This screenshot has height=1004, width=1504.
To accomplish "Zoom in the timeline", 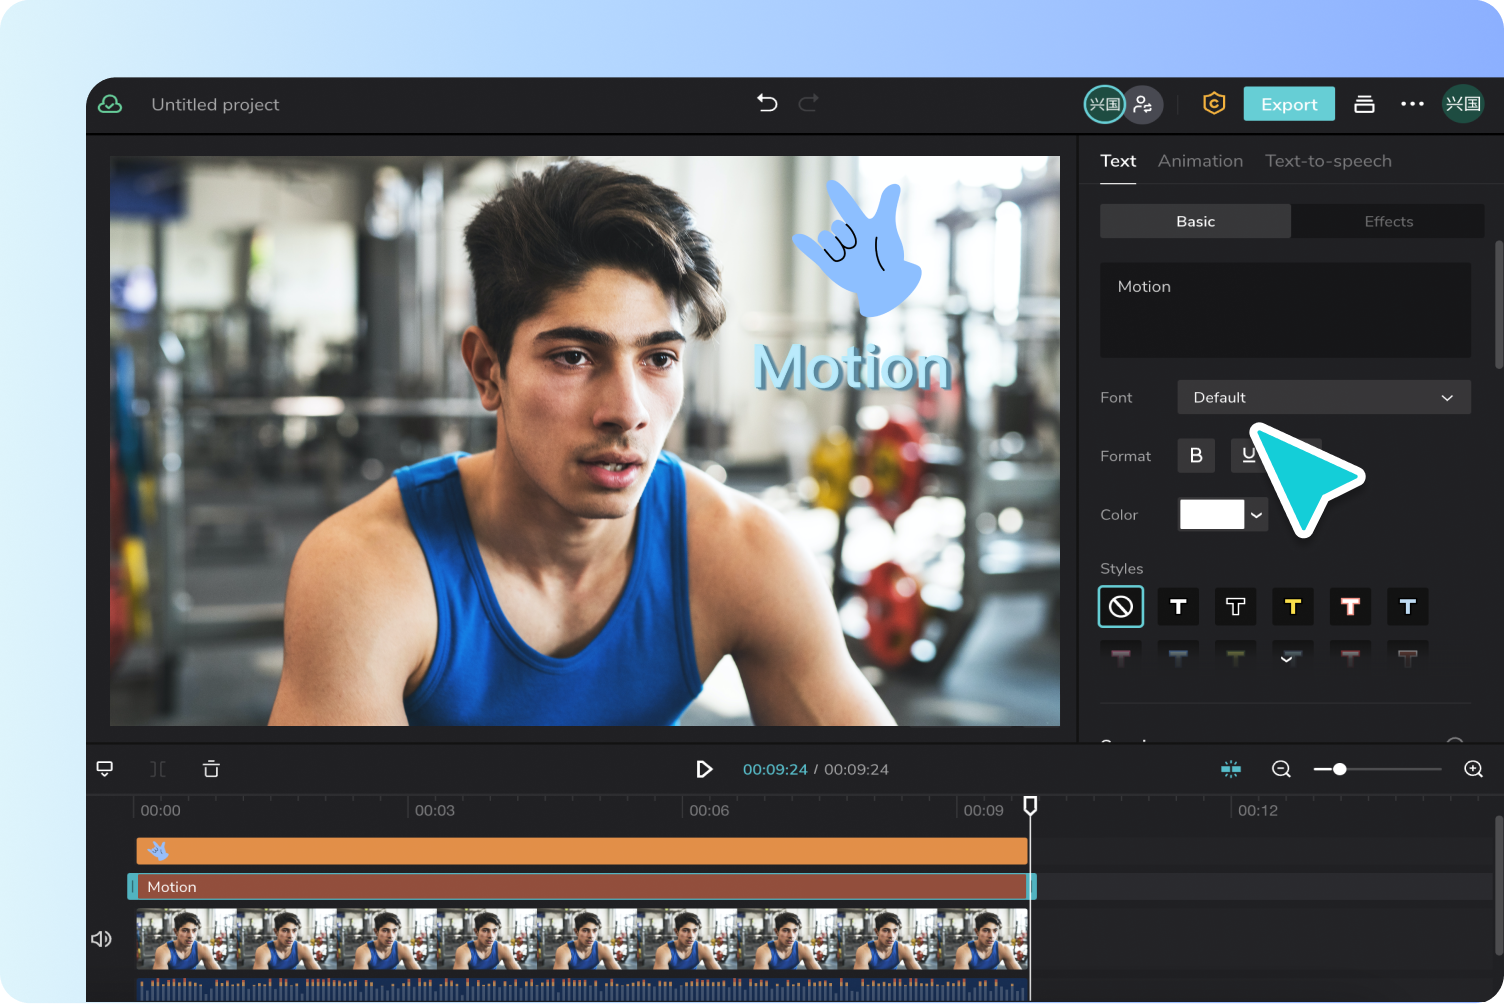I will 1473,769.
